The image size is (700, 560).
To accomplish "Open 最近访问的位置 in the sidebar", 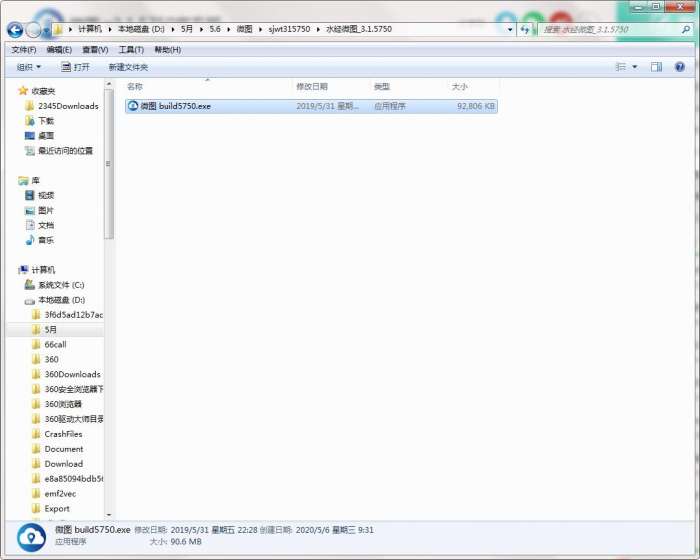I will 58,151.
